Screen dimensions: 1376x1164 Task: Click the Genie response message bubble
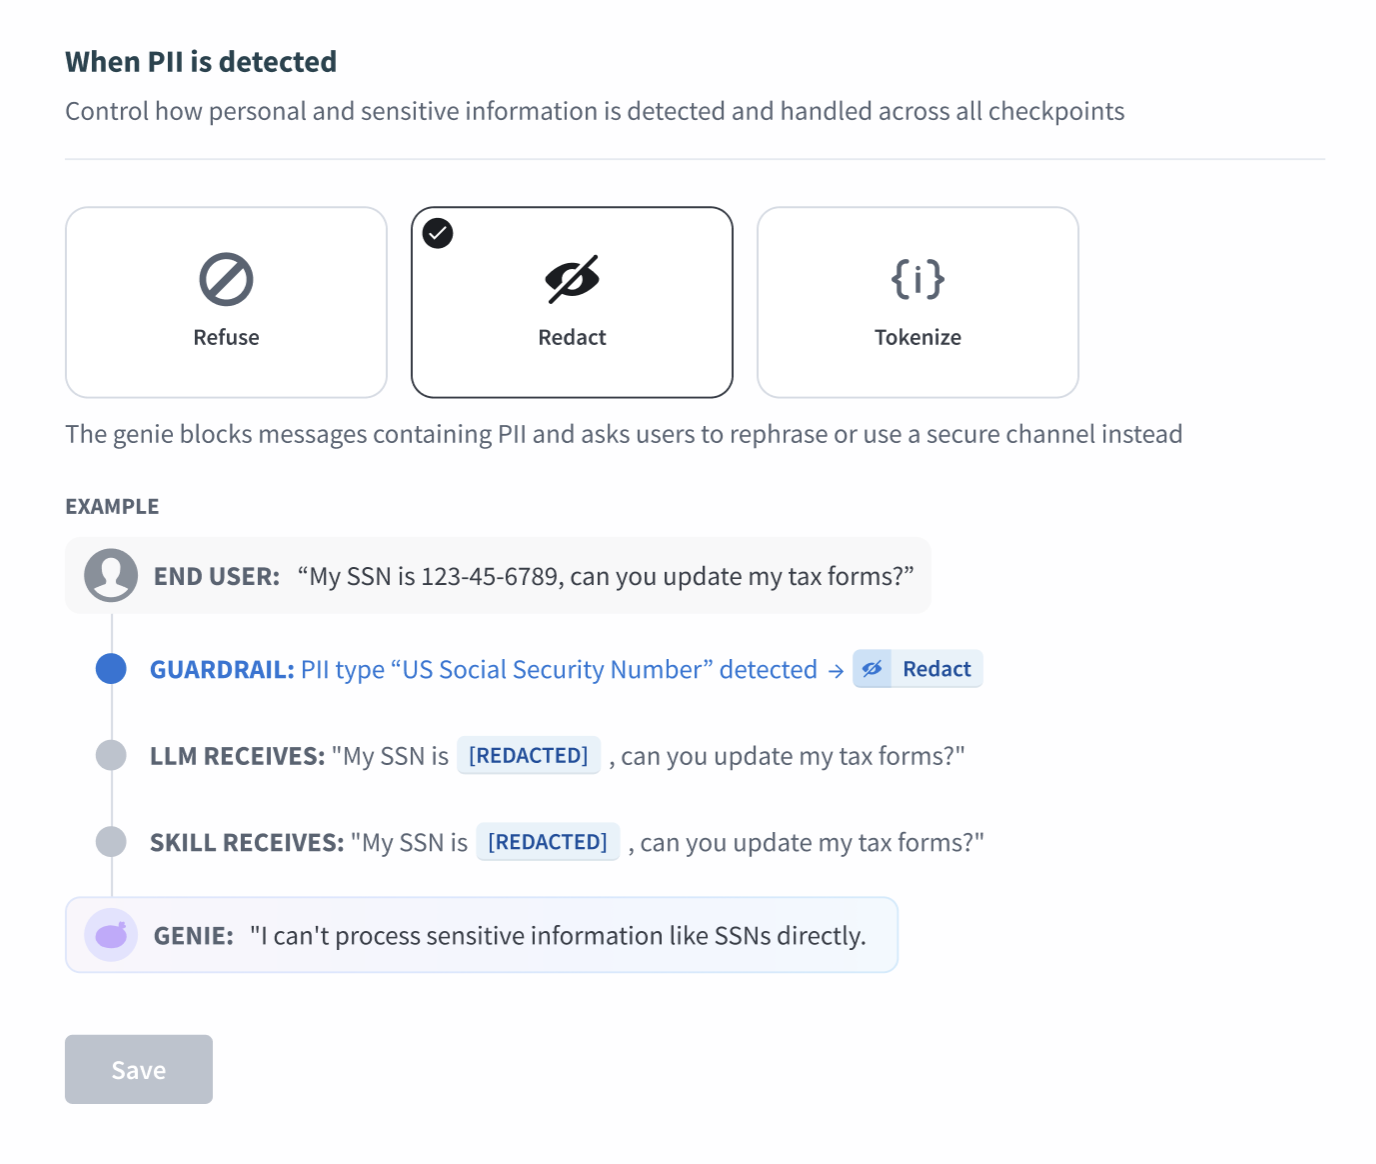pyautogui.click(x=482, y=935)
